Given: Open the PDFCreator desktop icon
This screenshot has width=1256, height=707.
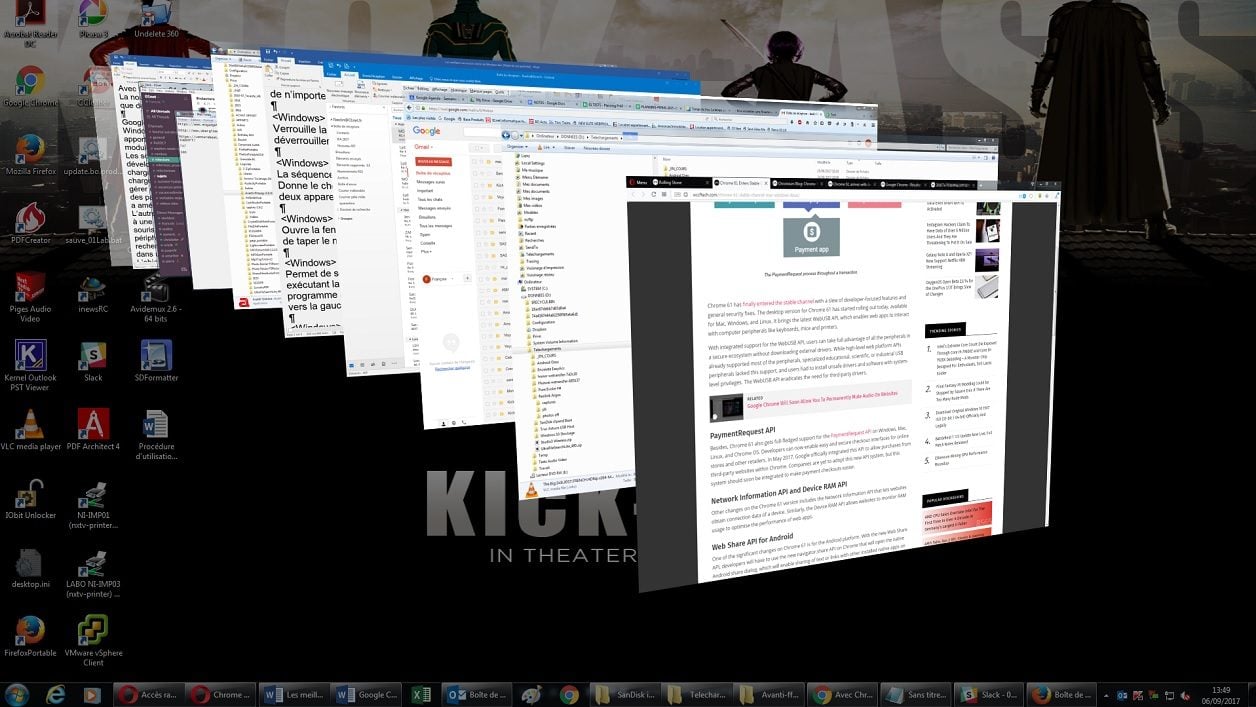Looking at the screenshot, I should pos(30,224).
